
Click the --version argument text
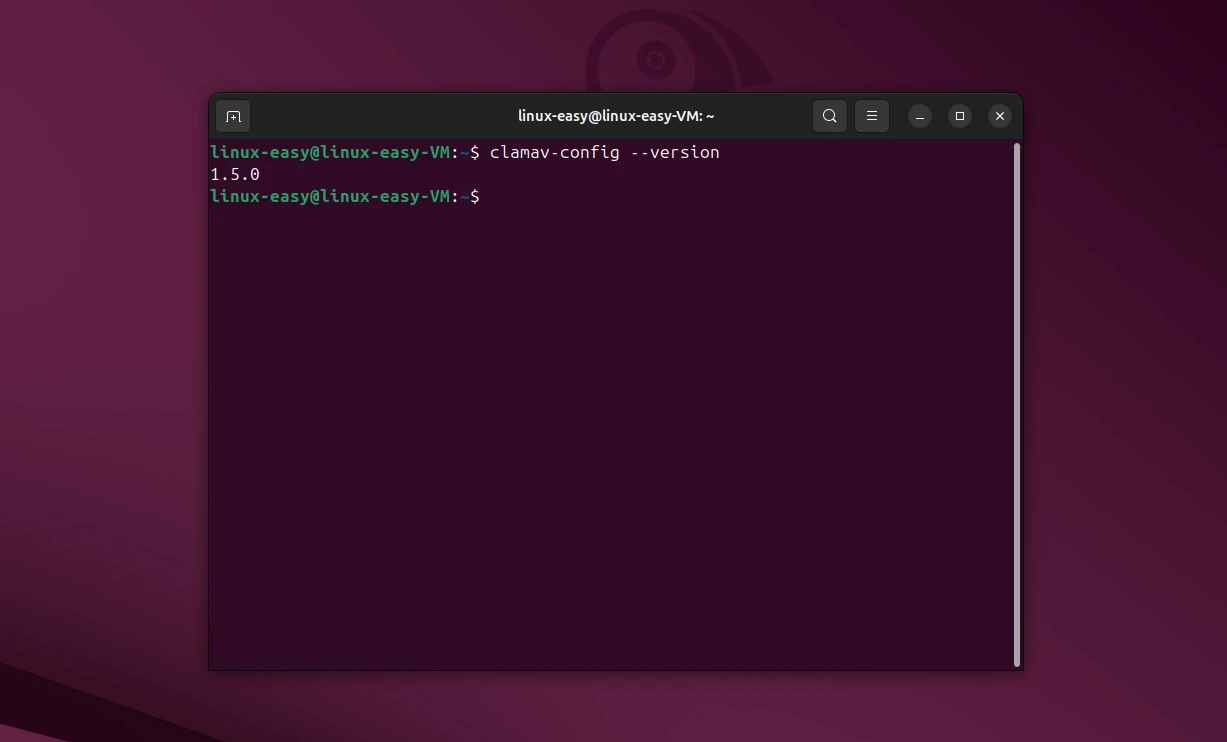click(x=677, y=152)
